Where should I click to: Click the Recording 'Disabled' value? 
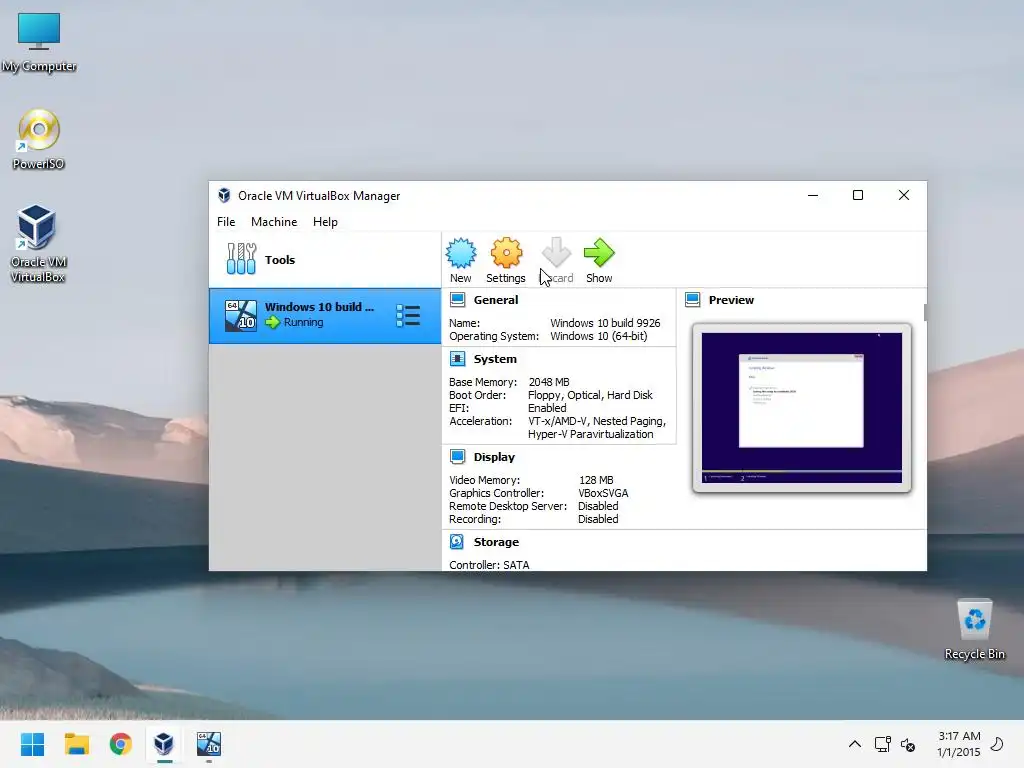[x=598, y=519]
